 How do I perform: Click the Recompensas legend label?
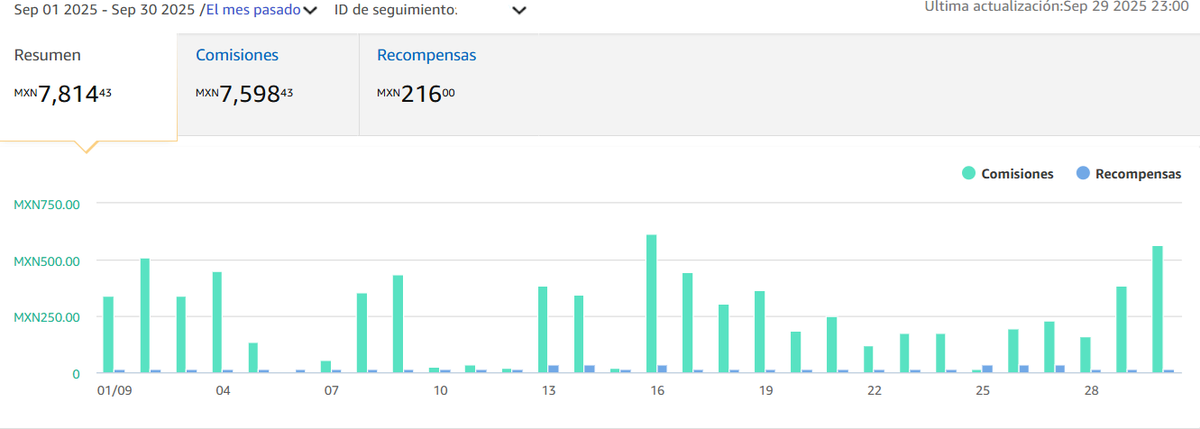1138,173
